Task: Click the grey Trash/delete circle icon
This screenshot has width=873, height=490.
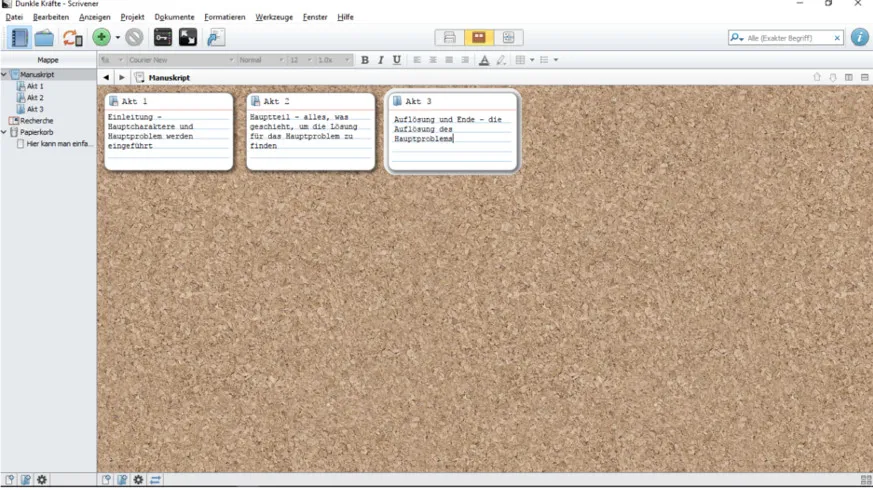Action: point(134,37)
